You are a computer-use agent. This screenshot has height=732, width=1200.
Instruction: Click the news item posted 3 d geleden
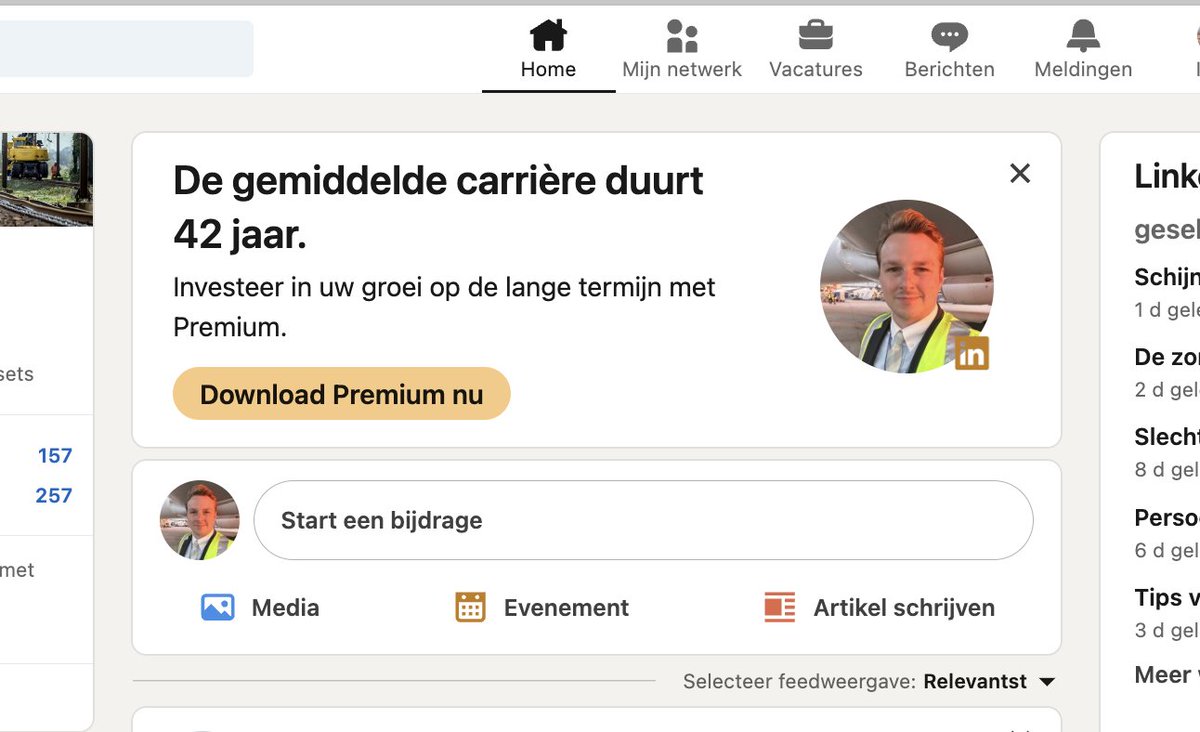point(1167,613)
